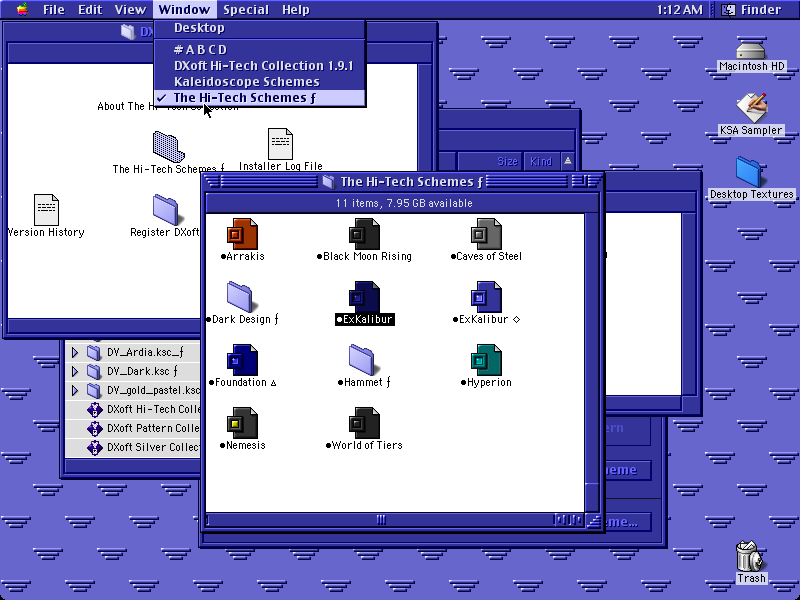This screenshot has height=600, width=800.
Task: Click the '11 items, 7.95 GB available' header
Action: click(x=403, y=203)
